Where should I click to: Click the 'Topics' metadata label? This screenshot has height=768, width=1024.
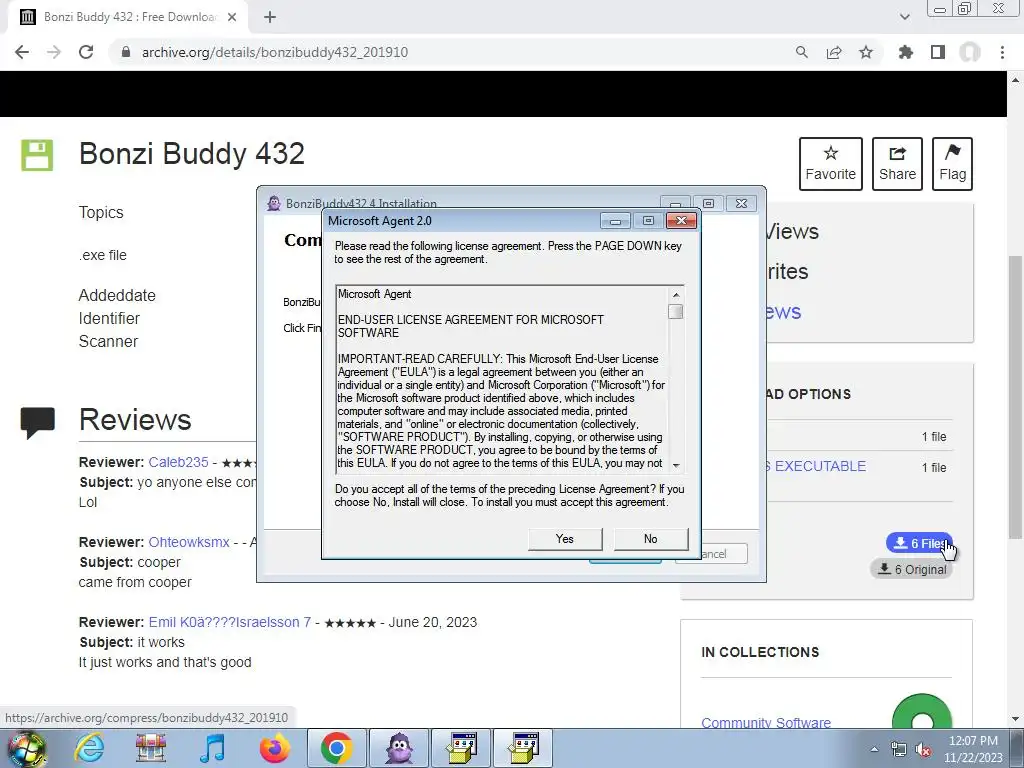(101, 212)
